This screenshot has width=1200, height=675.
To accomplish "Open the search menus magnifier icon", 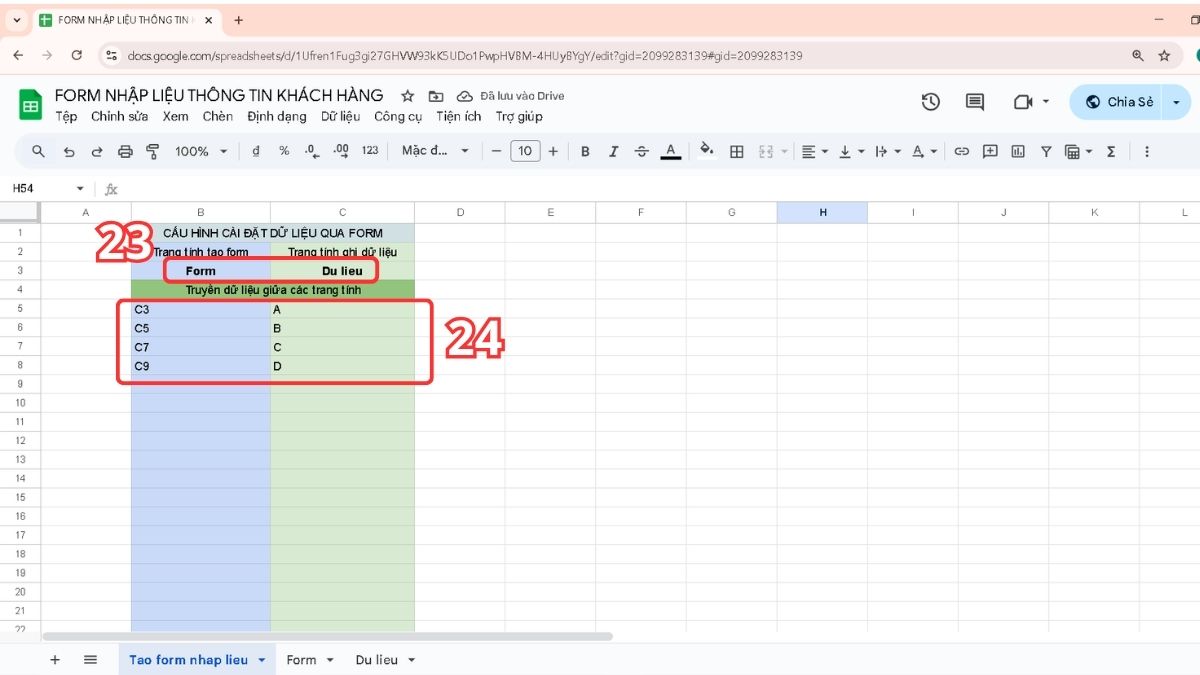I will point(38,151).
